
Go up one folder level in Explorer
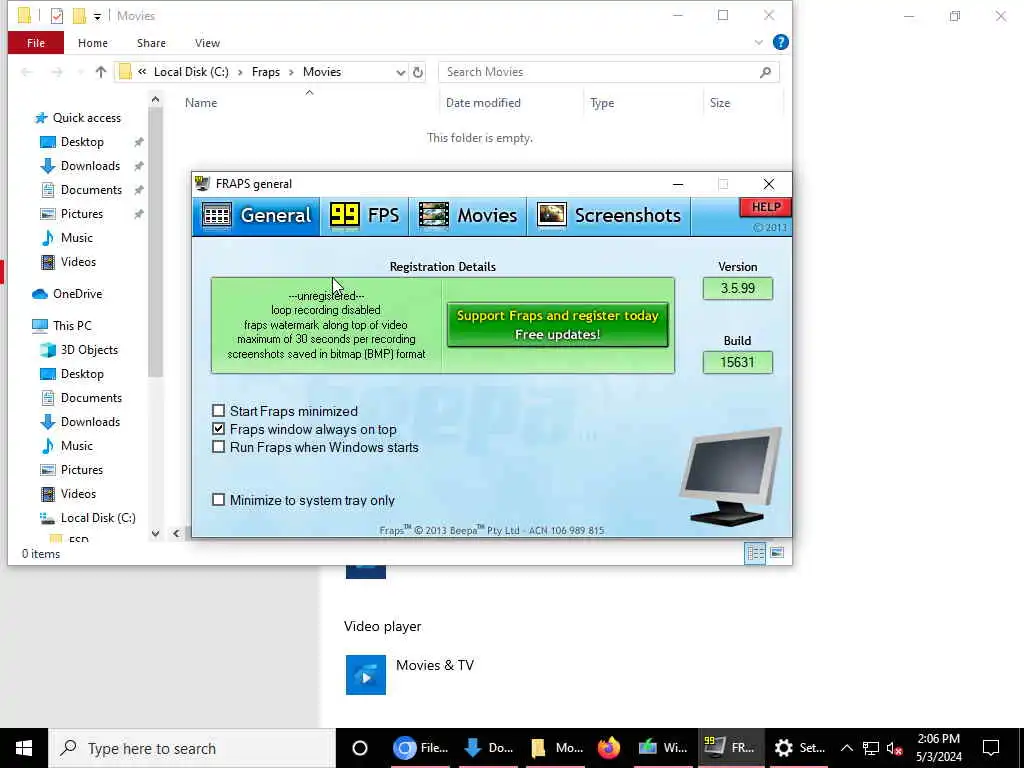tap(101, 72)
